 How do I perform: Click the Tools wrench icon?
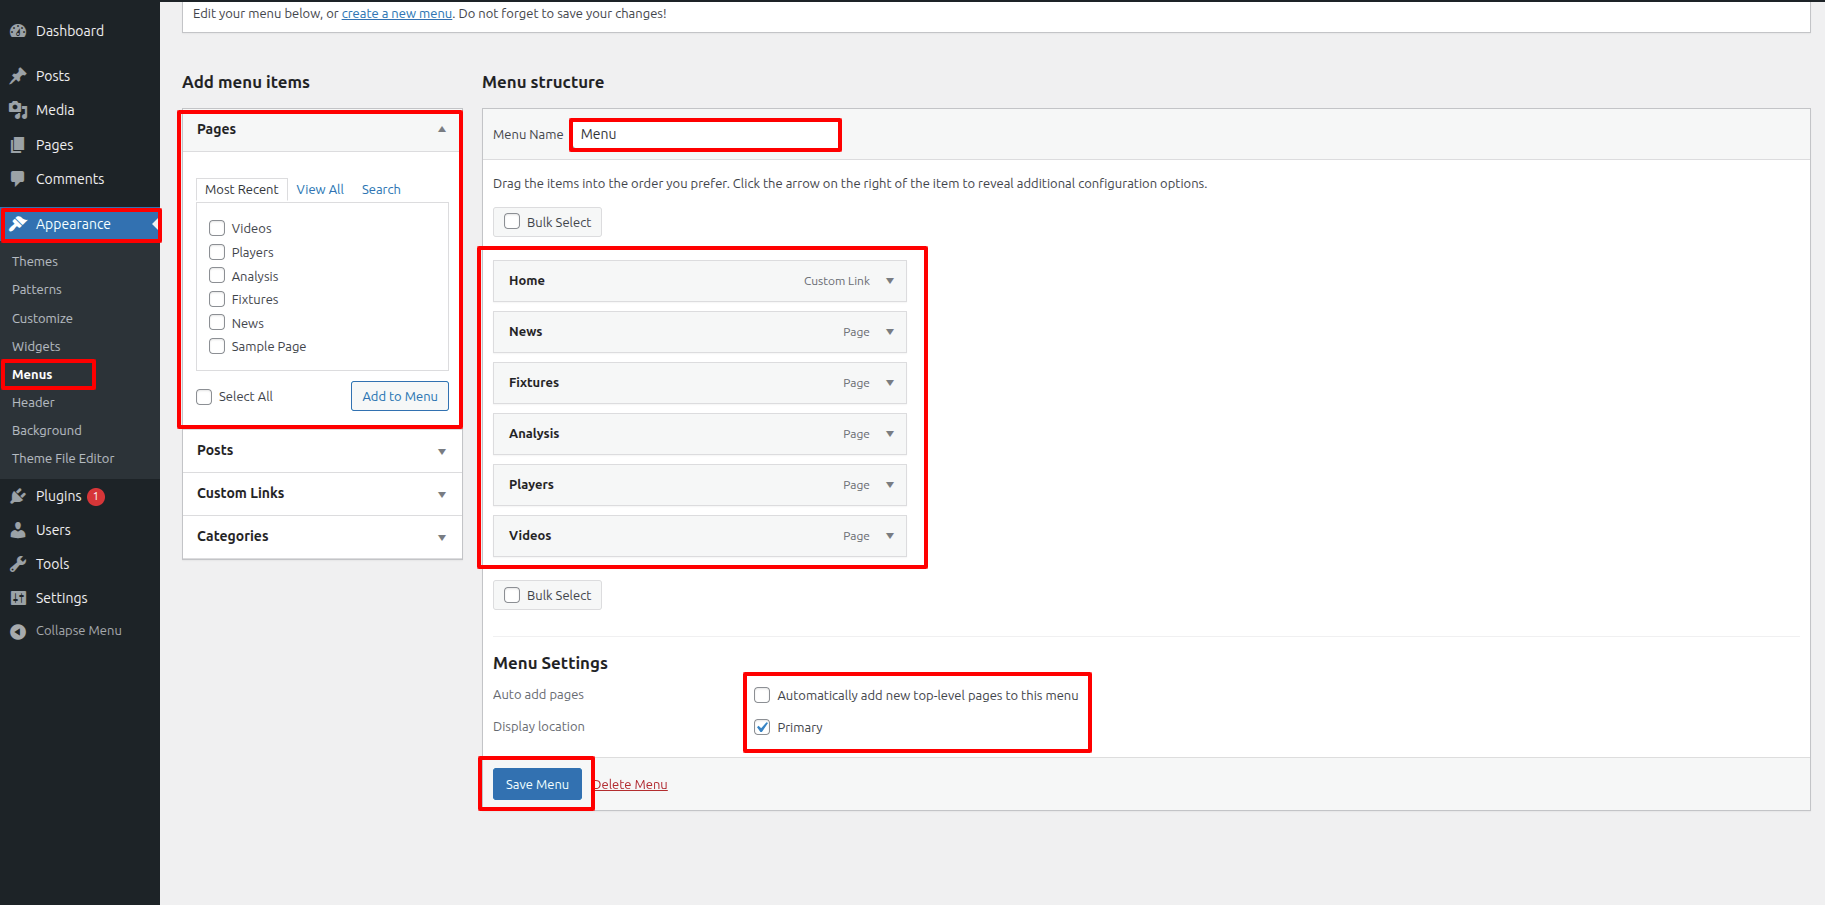(x=18, y=564)
